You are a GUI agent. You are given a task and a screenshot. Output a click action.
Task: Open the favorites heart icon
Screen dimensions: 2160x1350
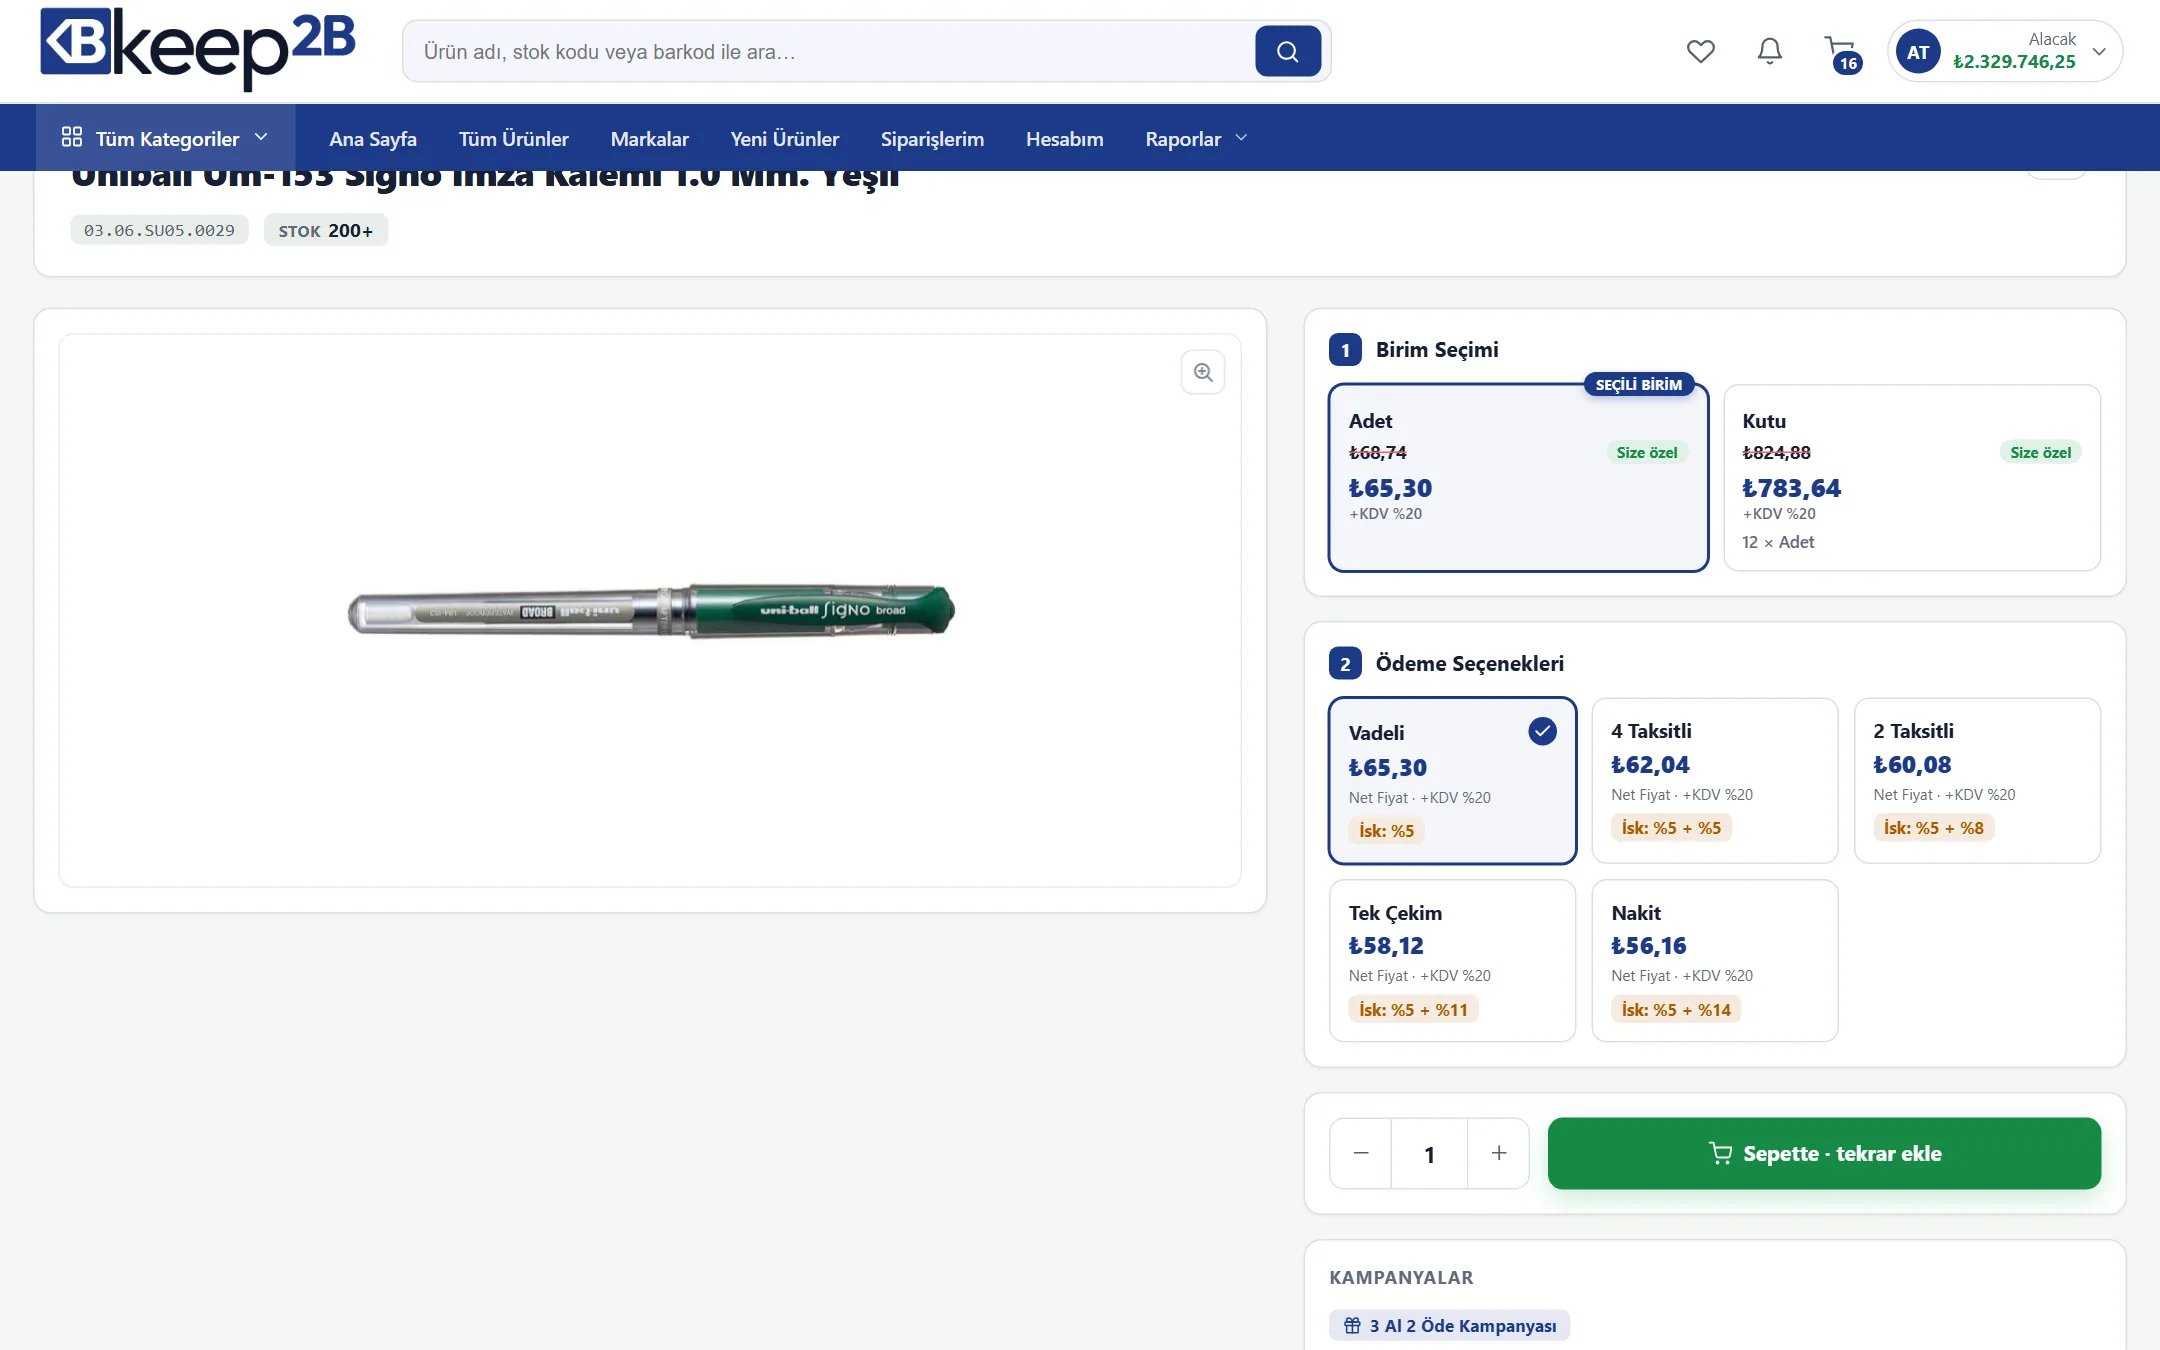(x=1700, y=51)
